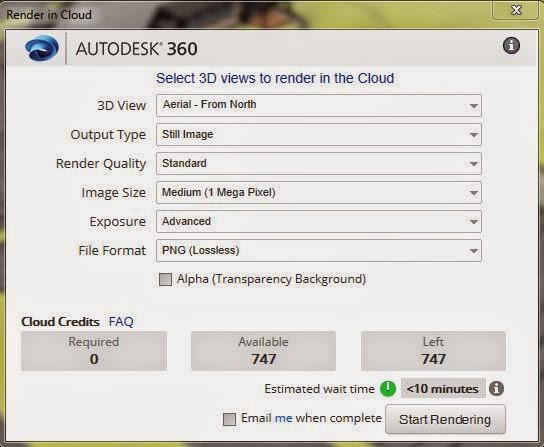Viewport: 544px width, 447px height.
Task: Click the '<10 minutes' wait time value
Action: coord(443,388)
